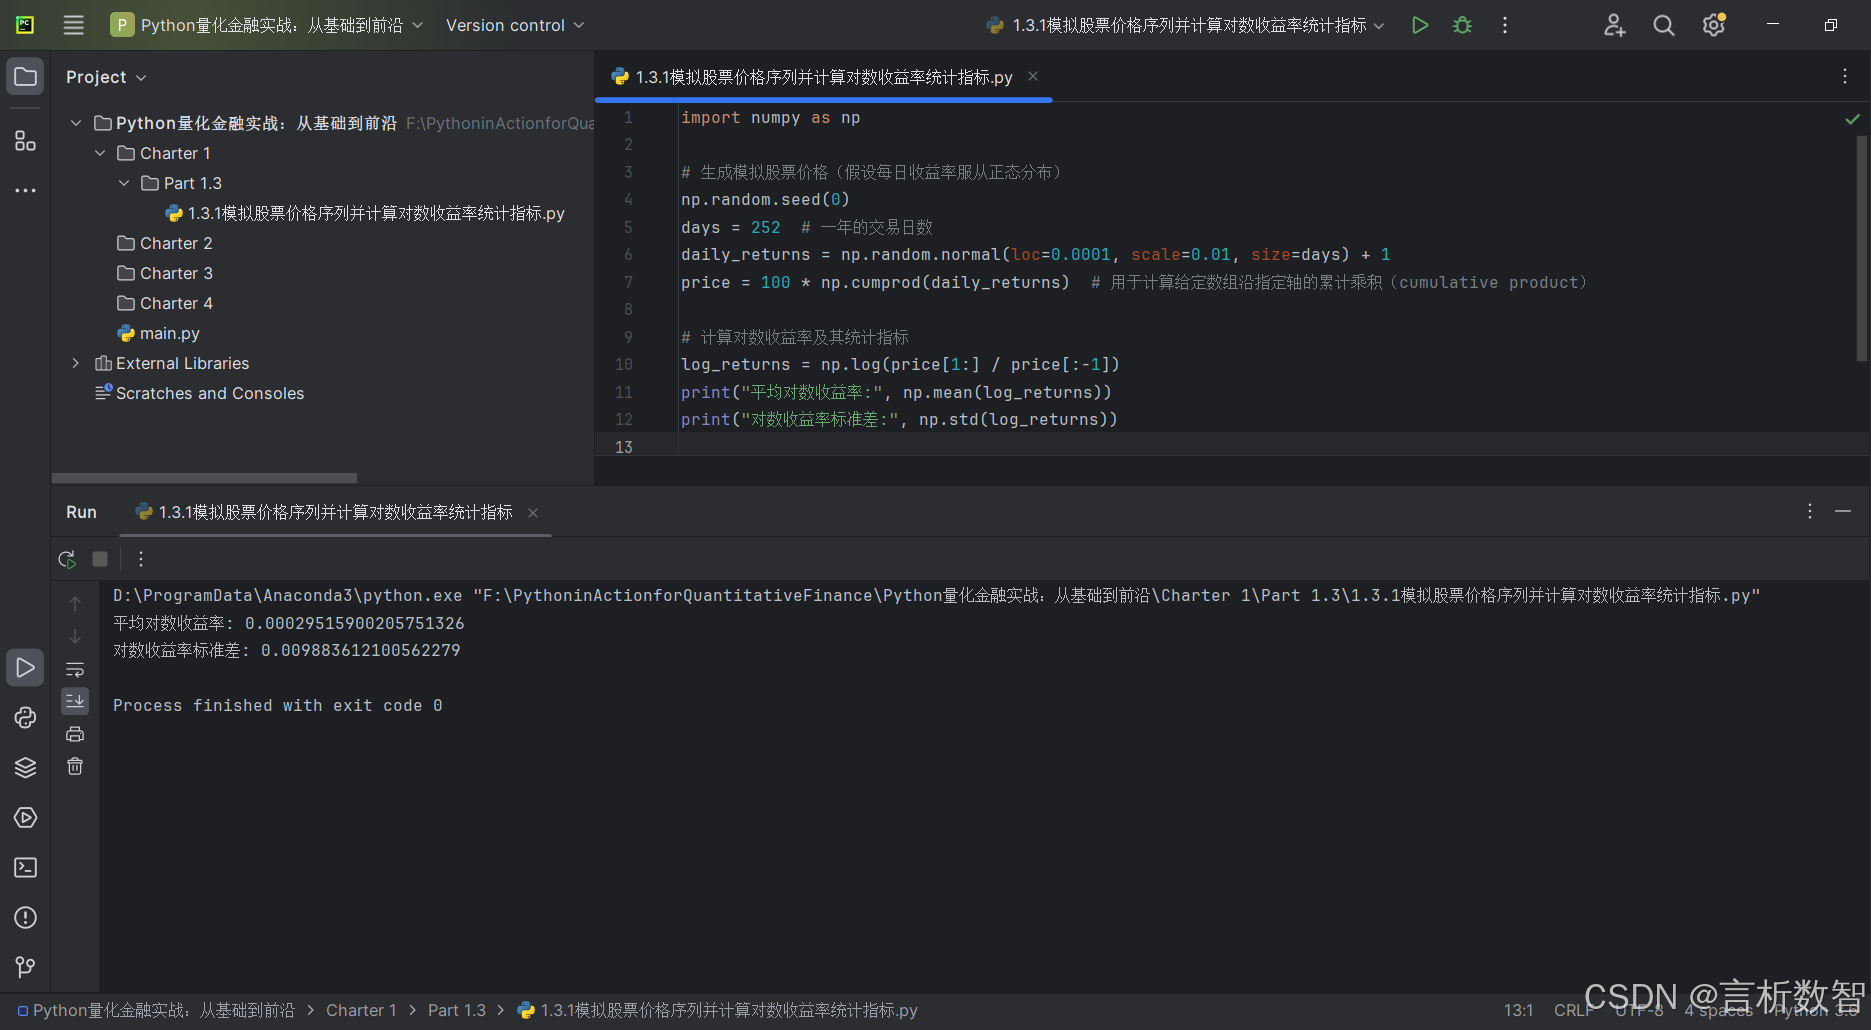Screen dimensions: 1871x1030
Task: Open the Git version control tool window
Action: click(25, 967)
